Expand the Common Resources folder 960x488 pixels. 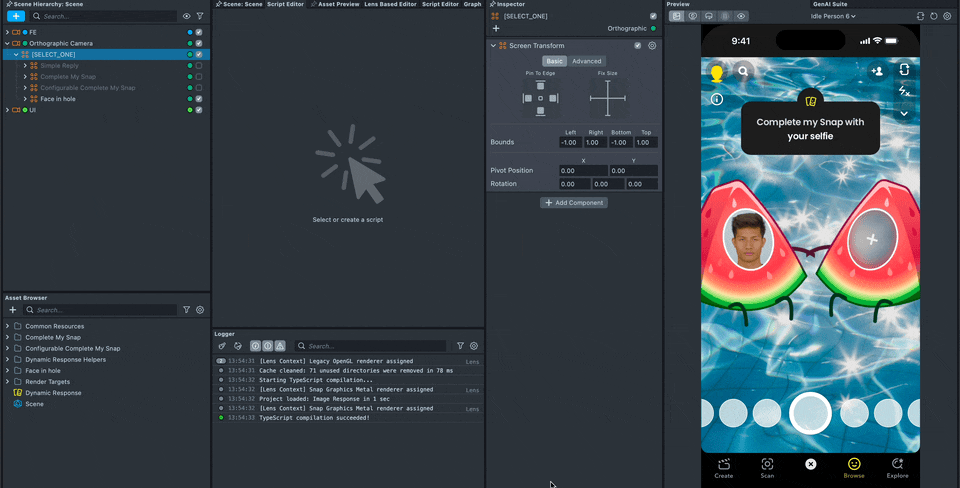click(x=7, y=326)
